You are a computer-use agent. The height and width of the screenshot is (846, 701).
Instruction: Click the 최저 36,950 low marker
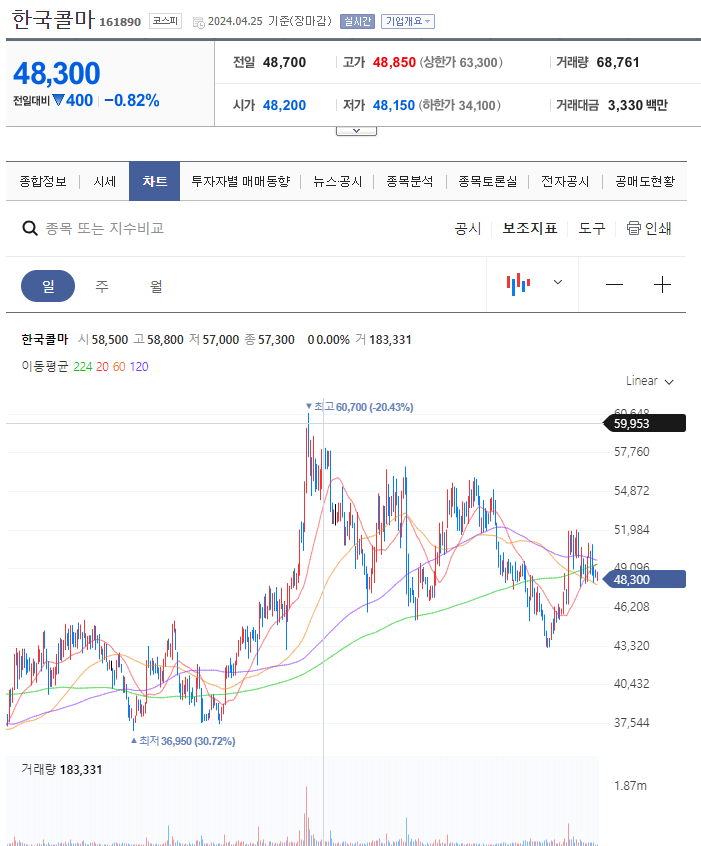click(x=183, y=741)
